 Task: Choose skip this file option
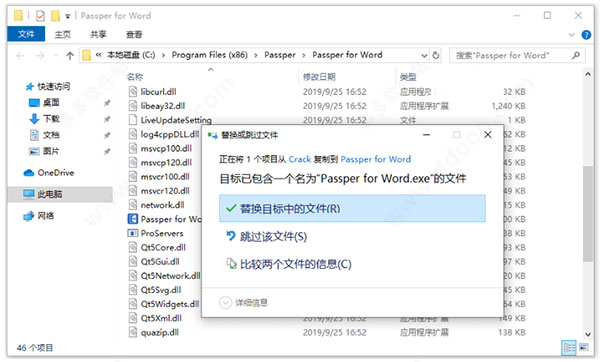coord(267,236)
